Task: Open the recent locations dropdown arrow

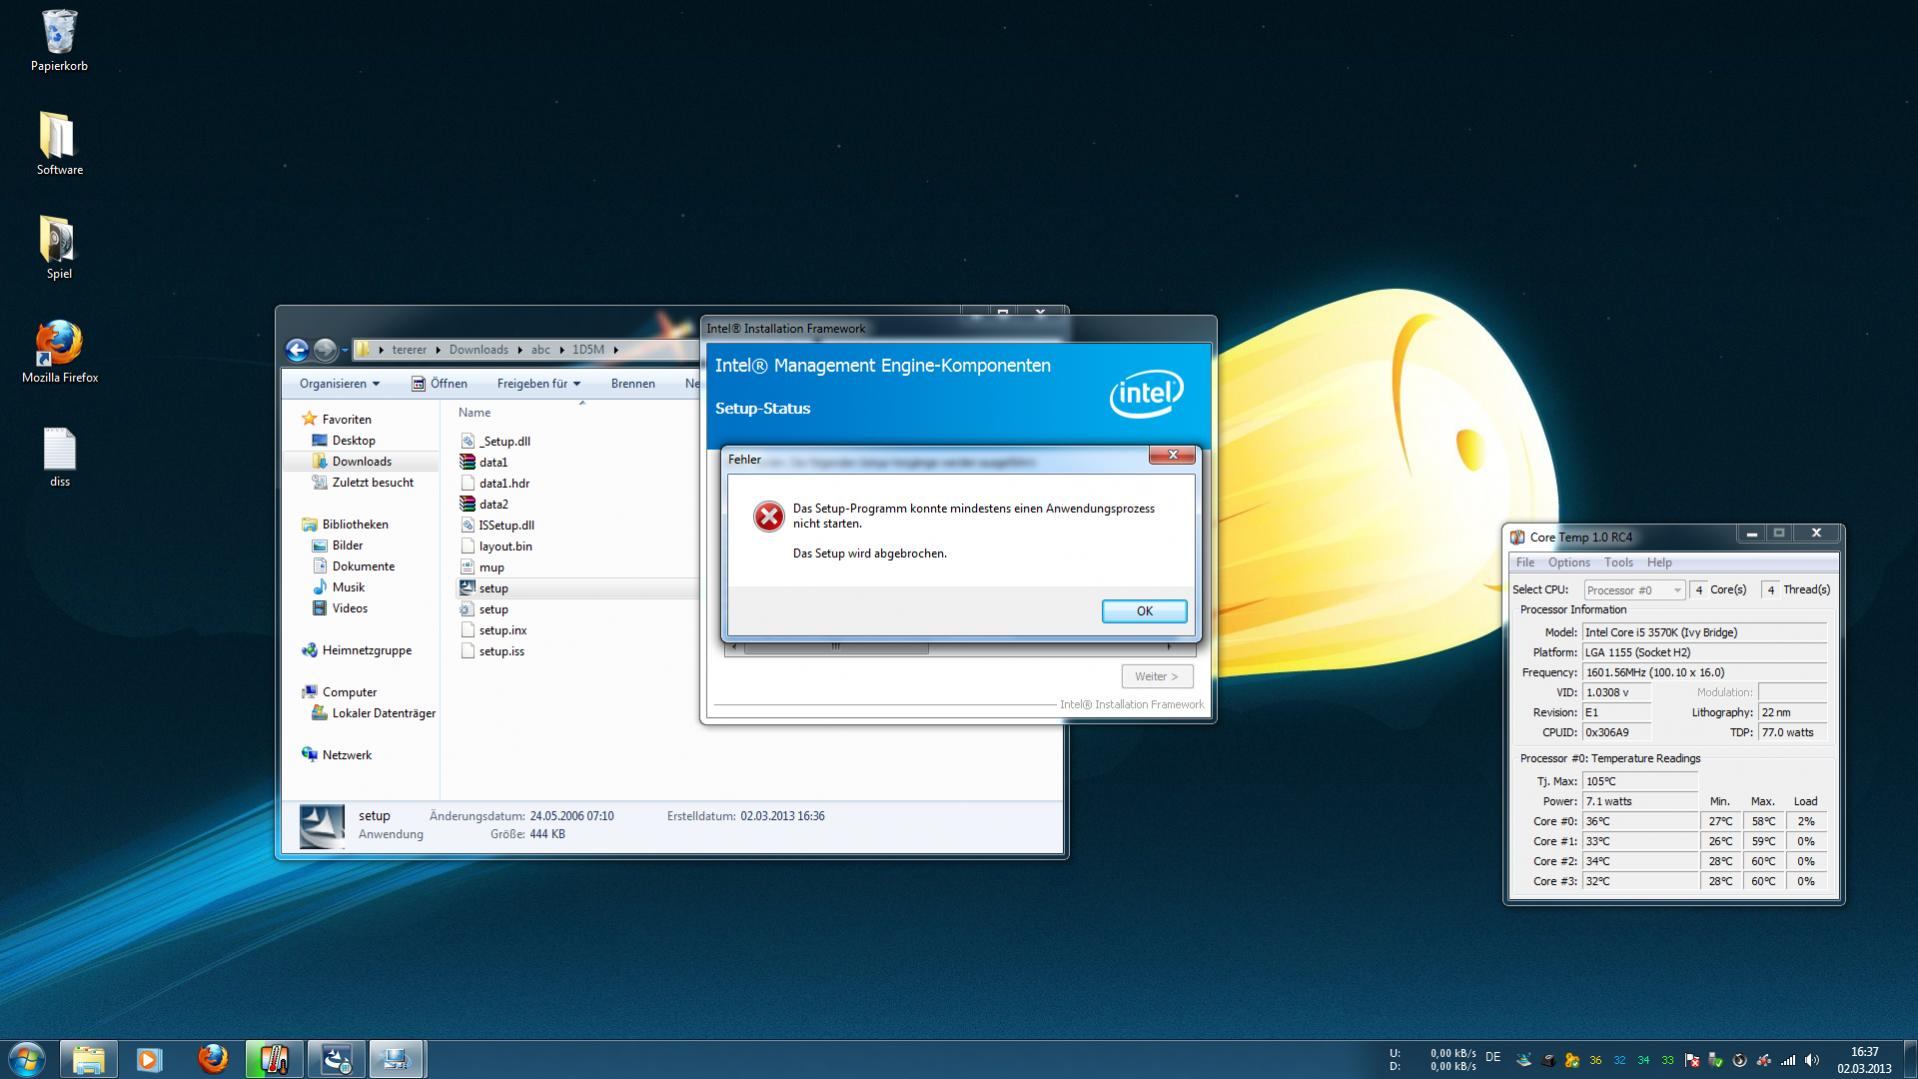Action: pos(344,350)
